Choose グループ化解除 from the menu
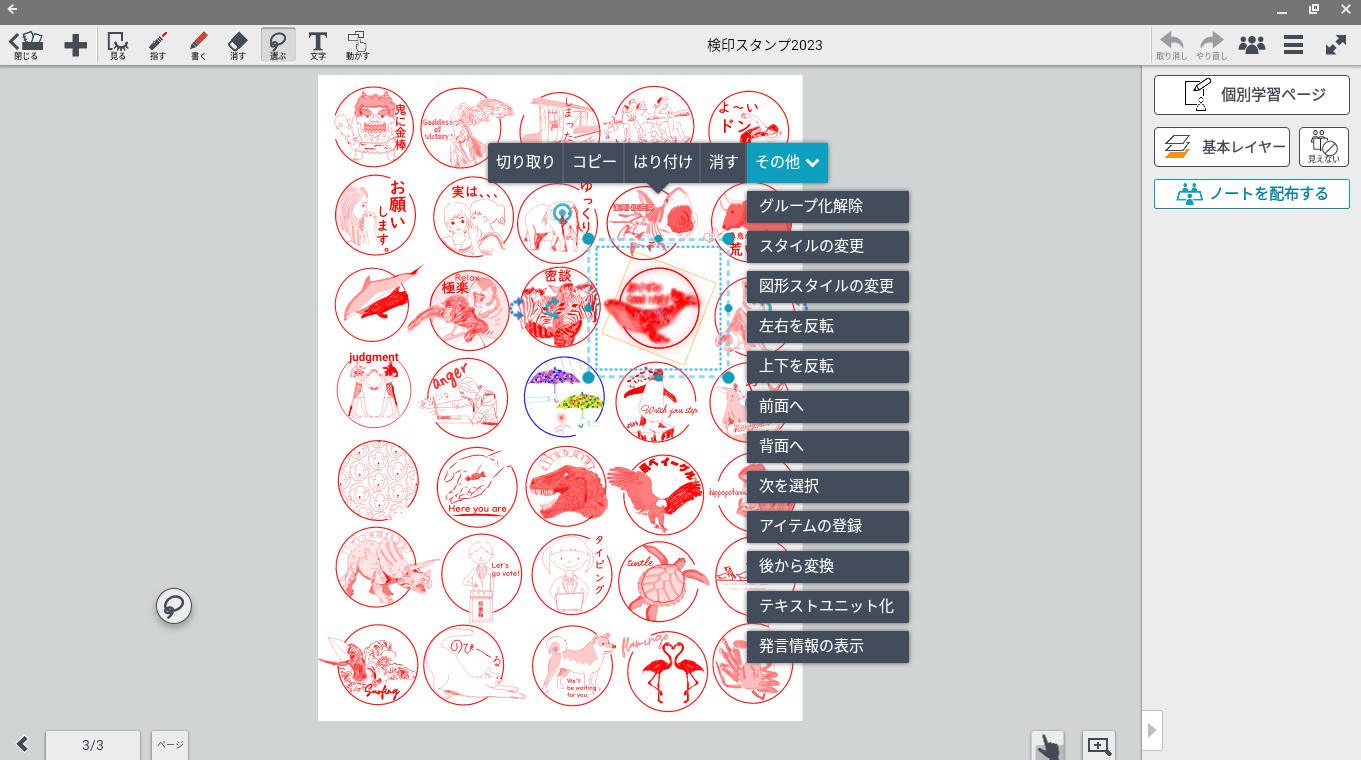 click(x=827, y=207)
